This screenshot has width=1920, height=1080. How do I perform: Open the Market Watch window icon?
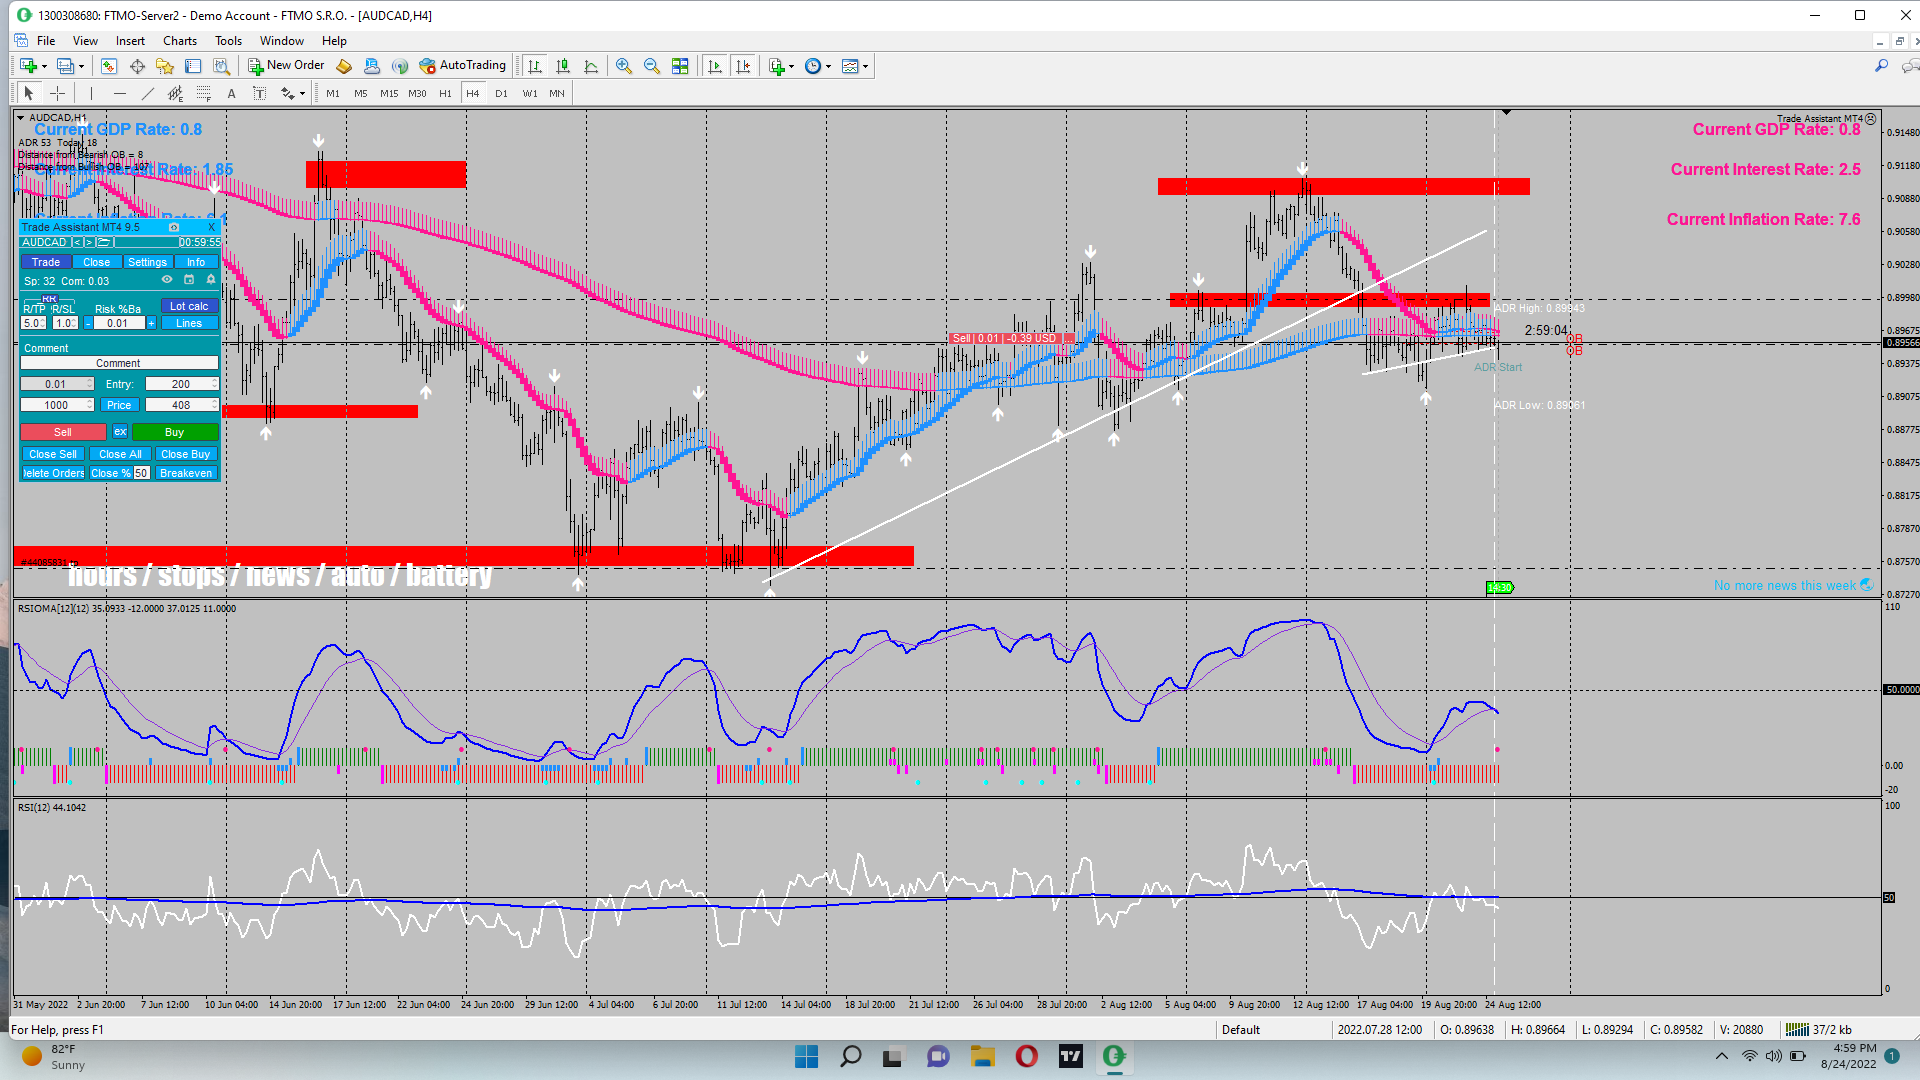(109, 66)
